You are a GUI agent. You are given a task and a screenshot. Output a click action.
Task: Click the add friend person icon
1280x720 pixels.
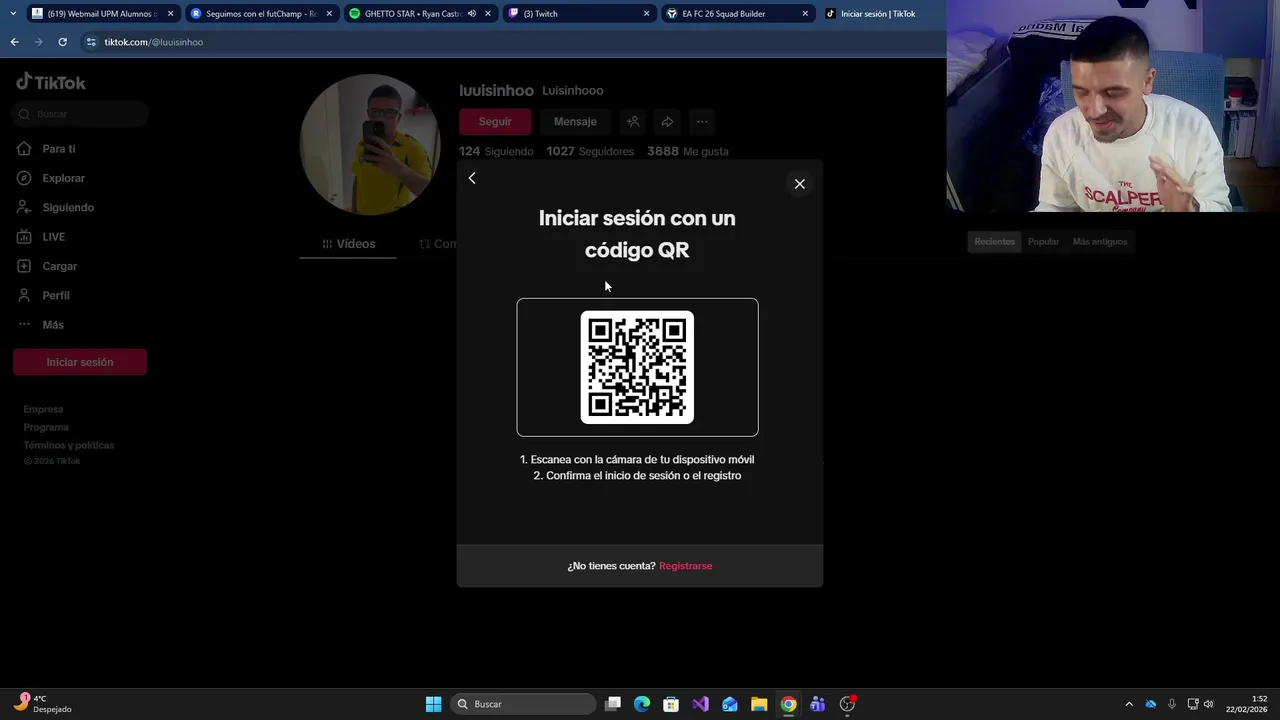point(633,121)
